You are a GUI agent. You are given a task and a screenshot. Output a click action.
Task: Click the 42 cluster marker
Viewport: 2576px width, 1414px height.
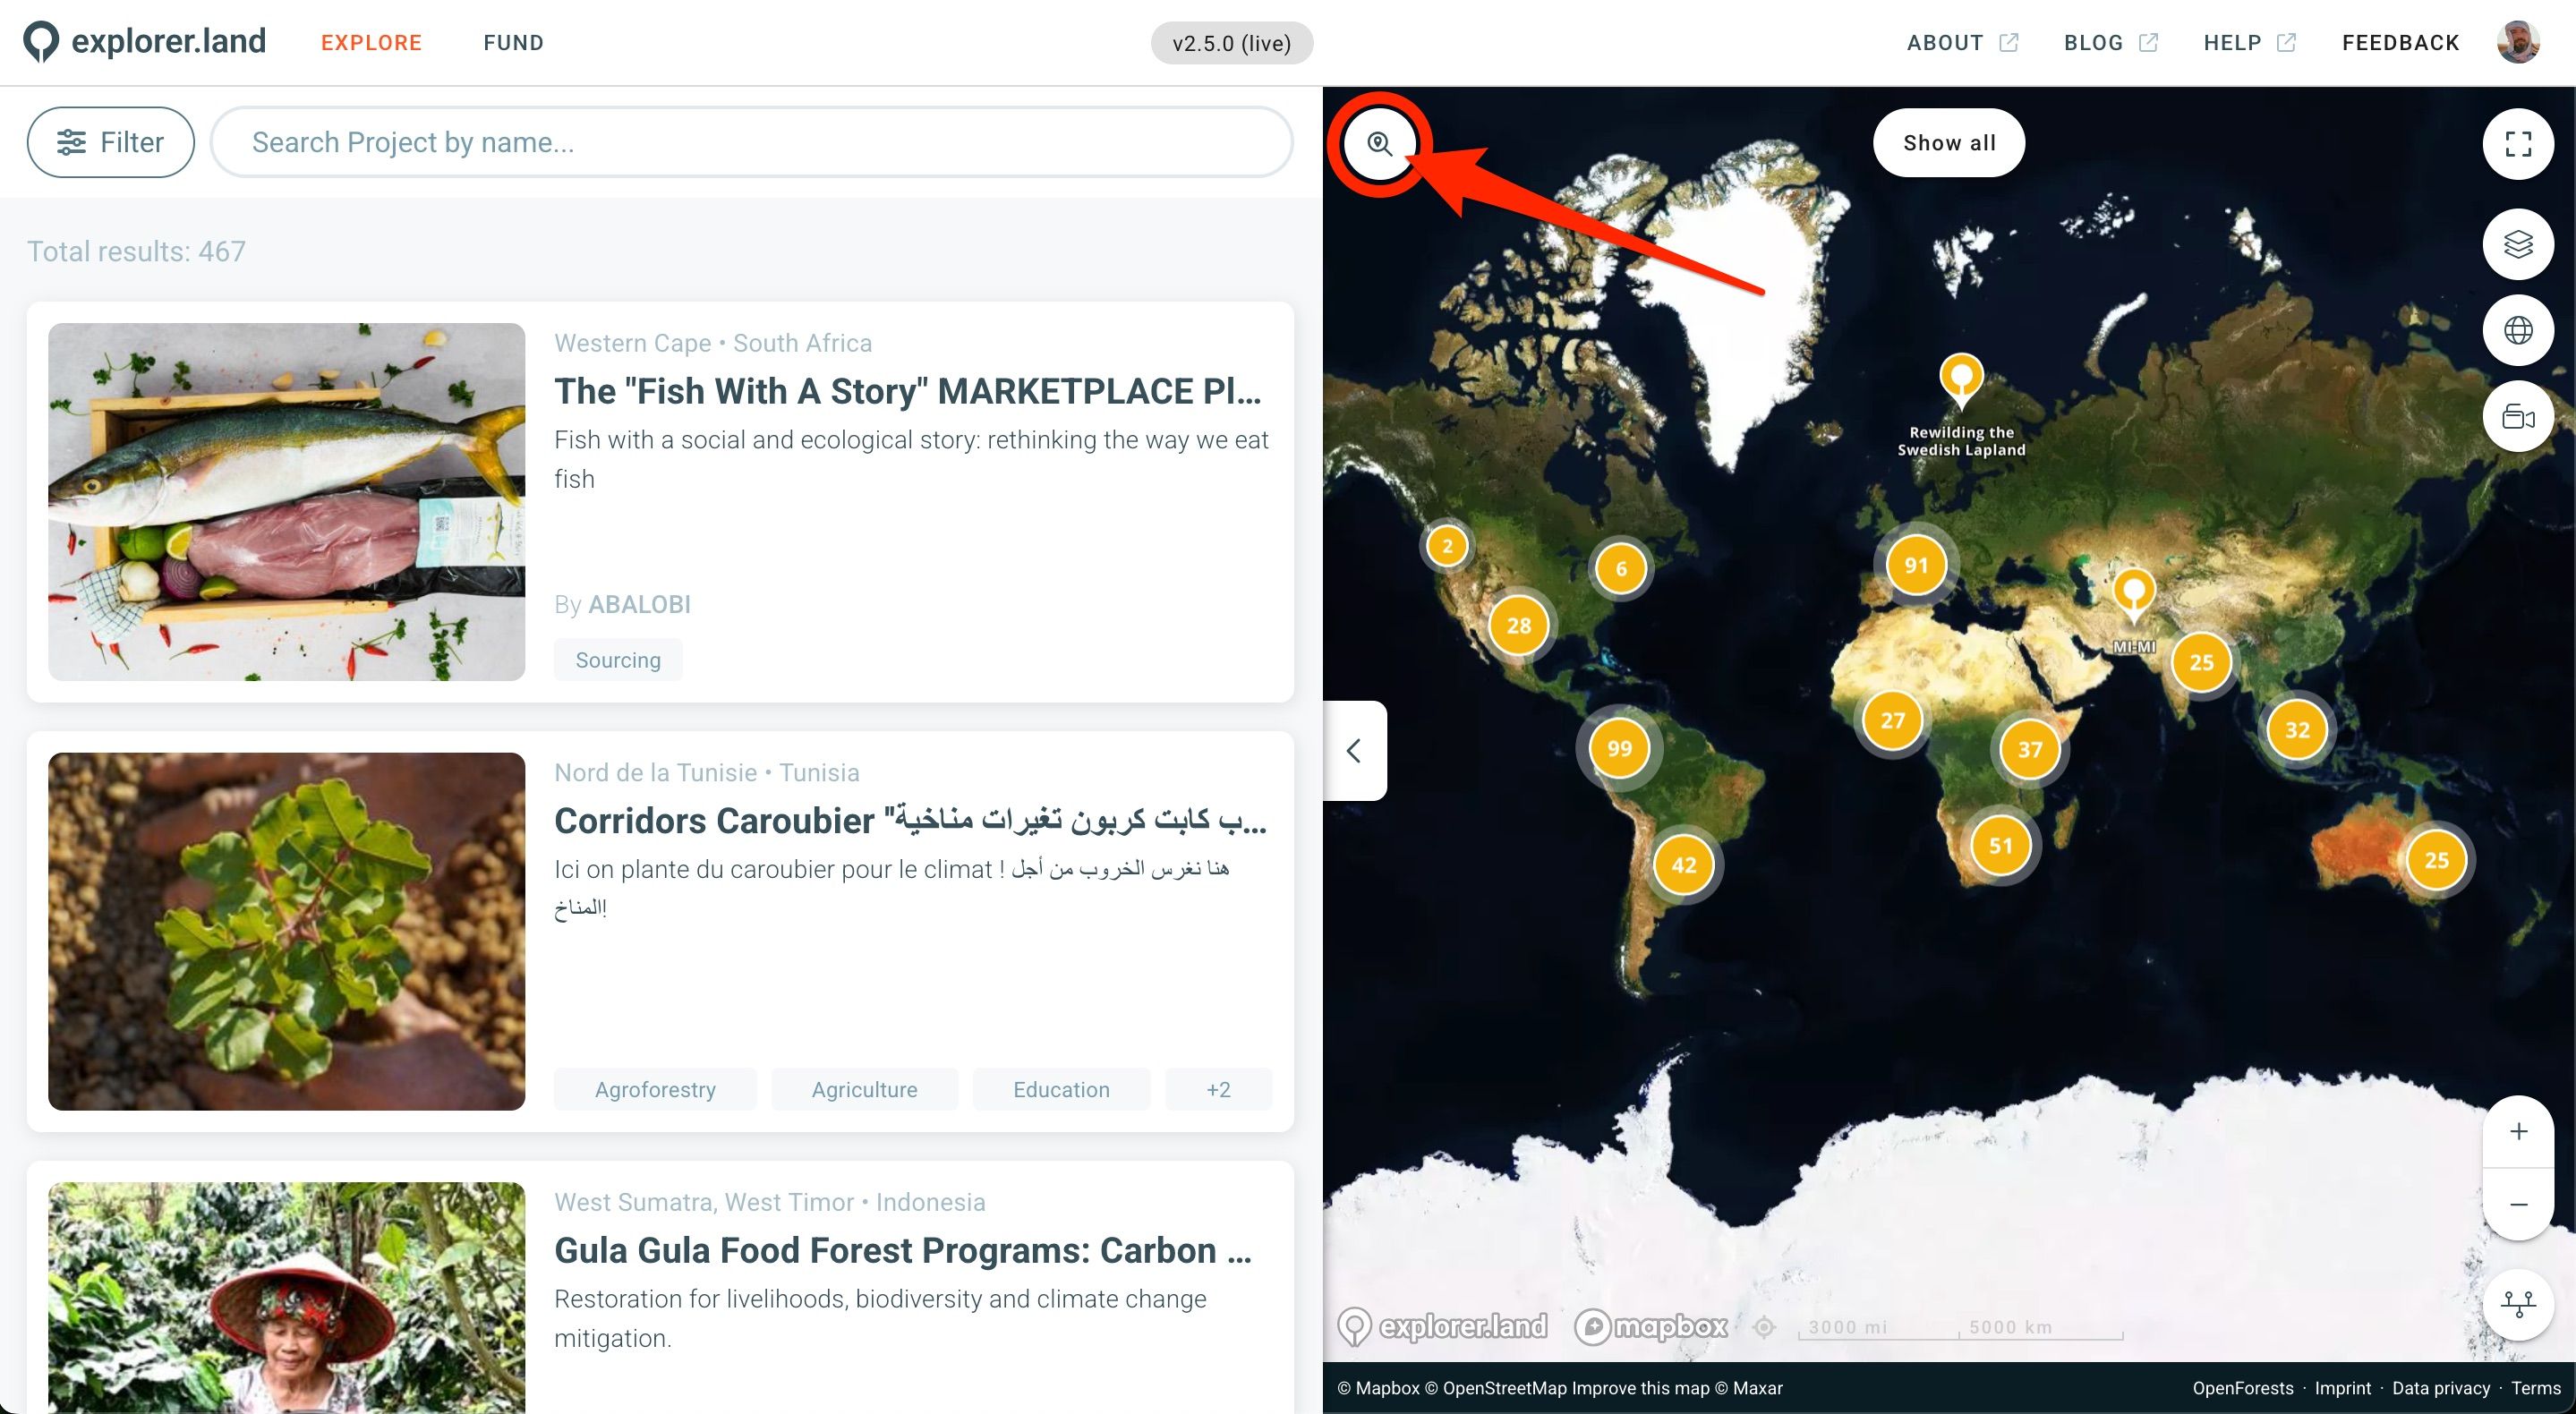point(1684,864)
